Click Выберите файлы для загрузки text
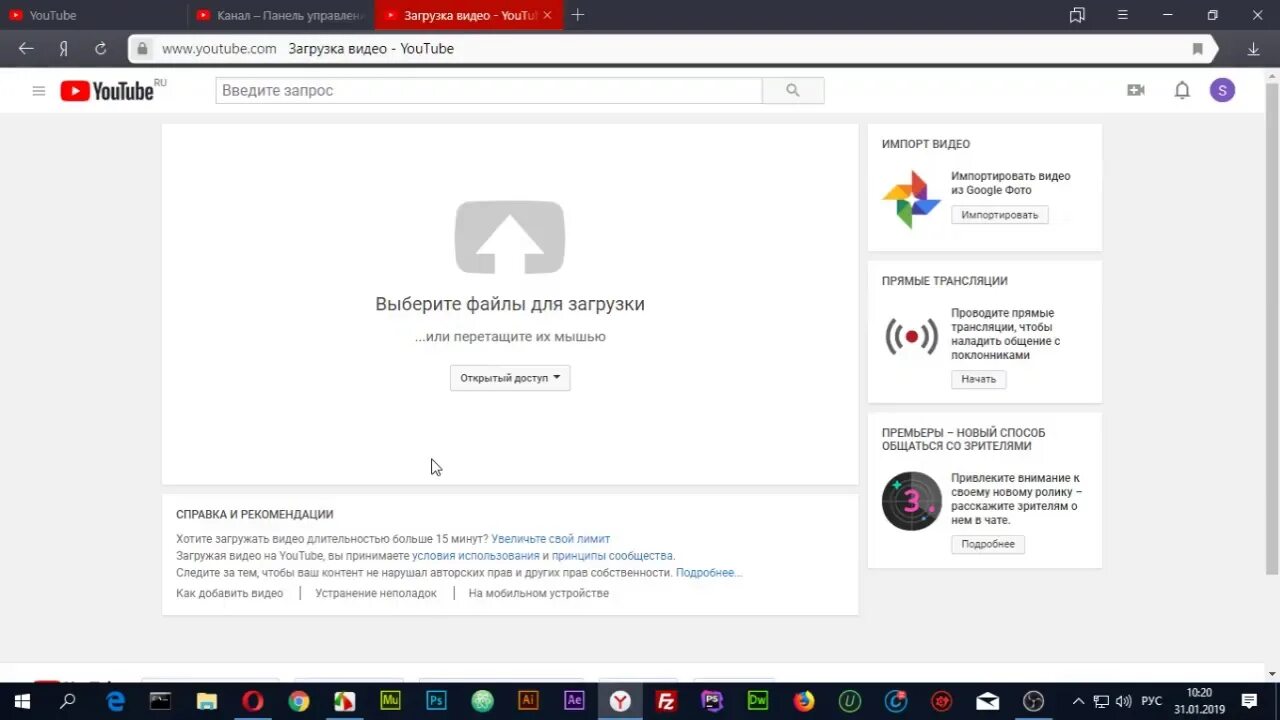 (510, 304)
